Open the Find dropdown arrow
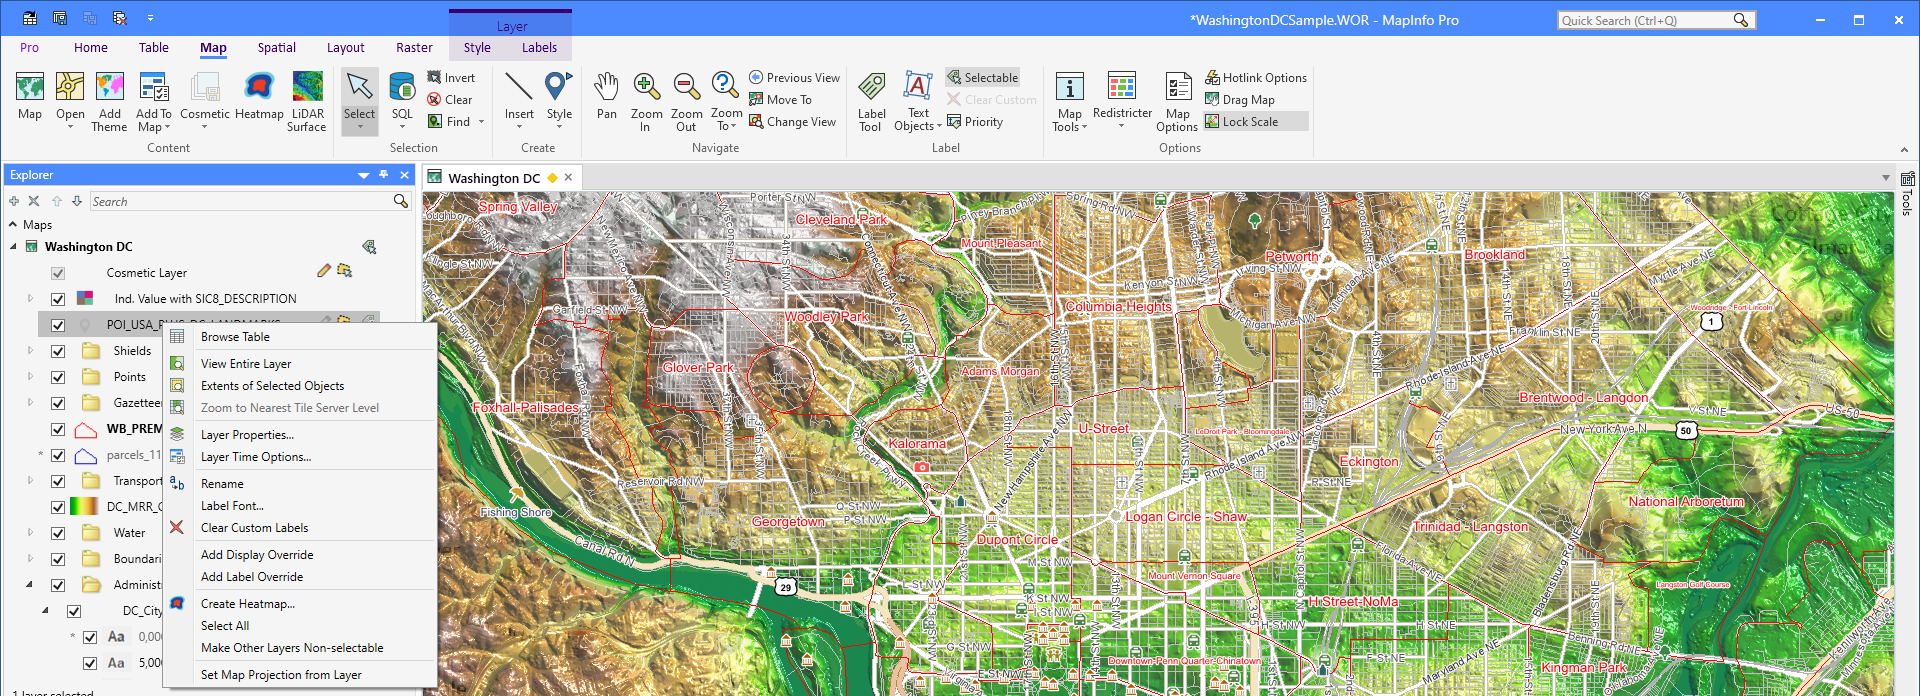This screenshot has height=696, width=1920. click(481, 122)
